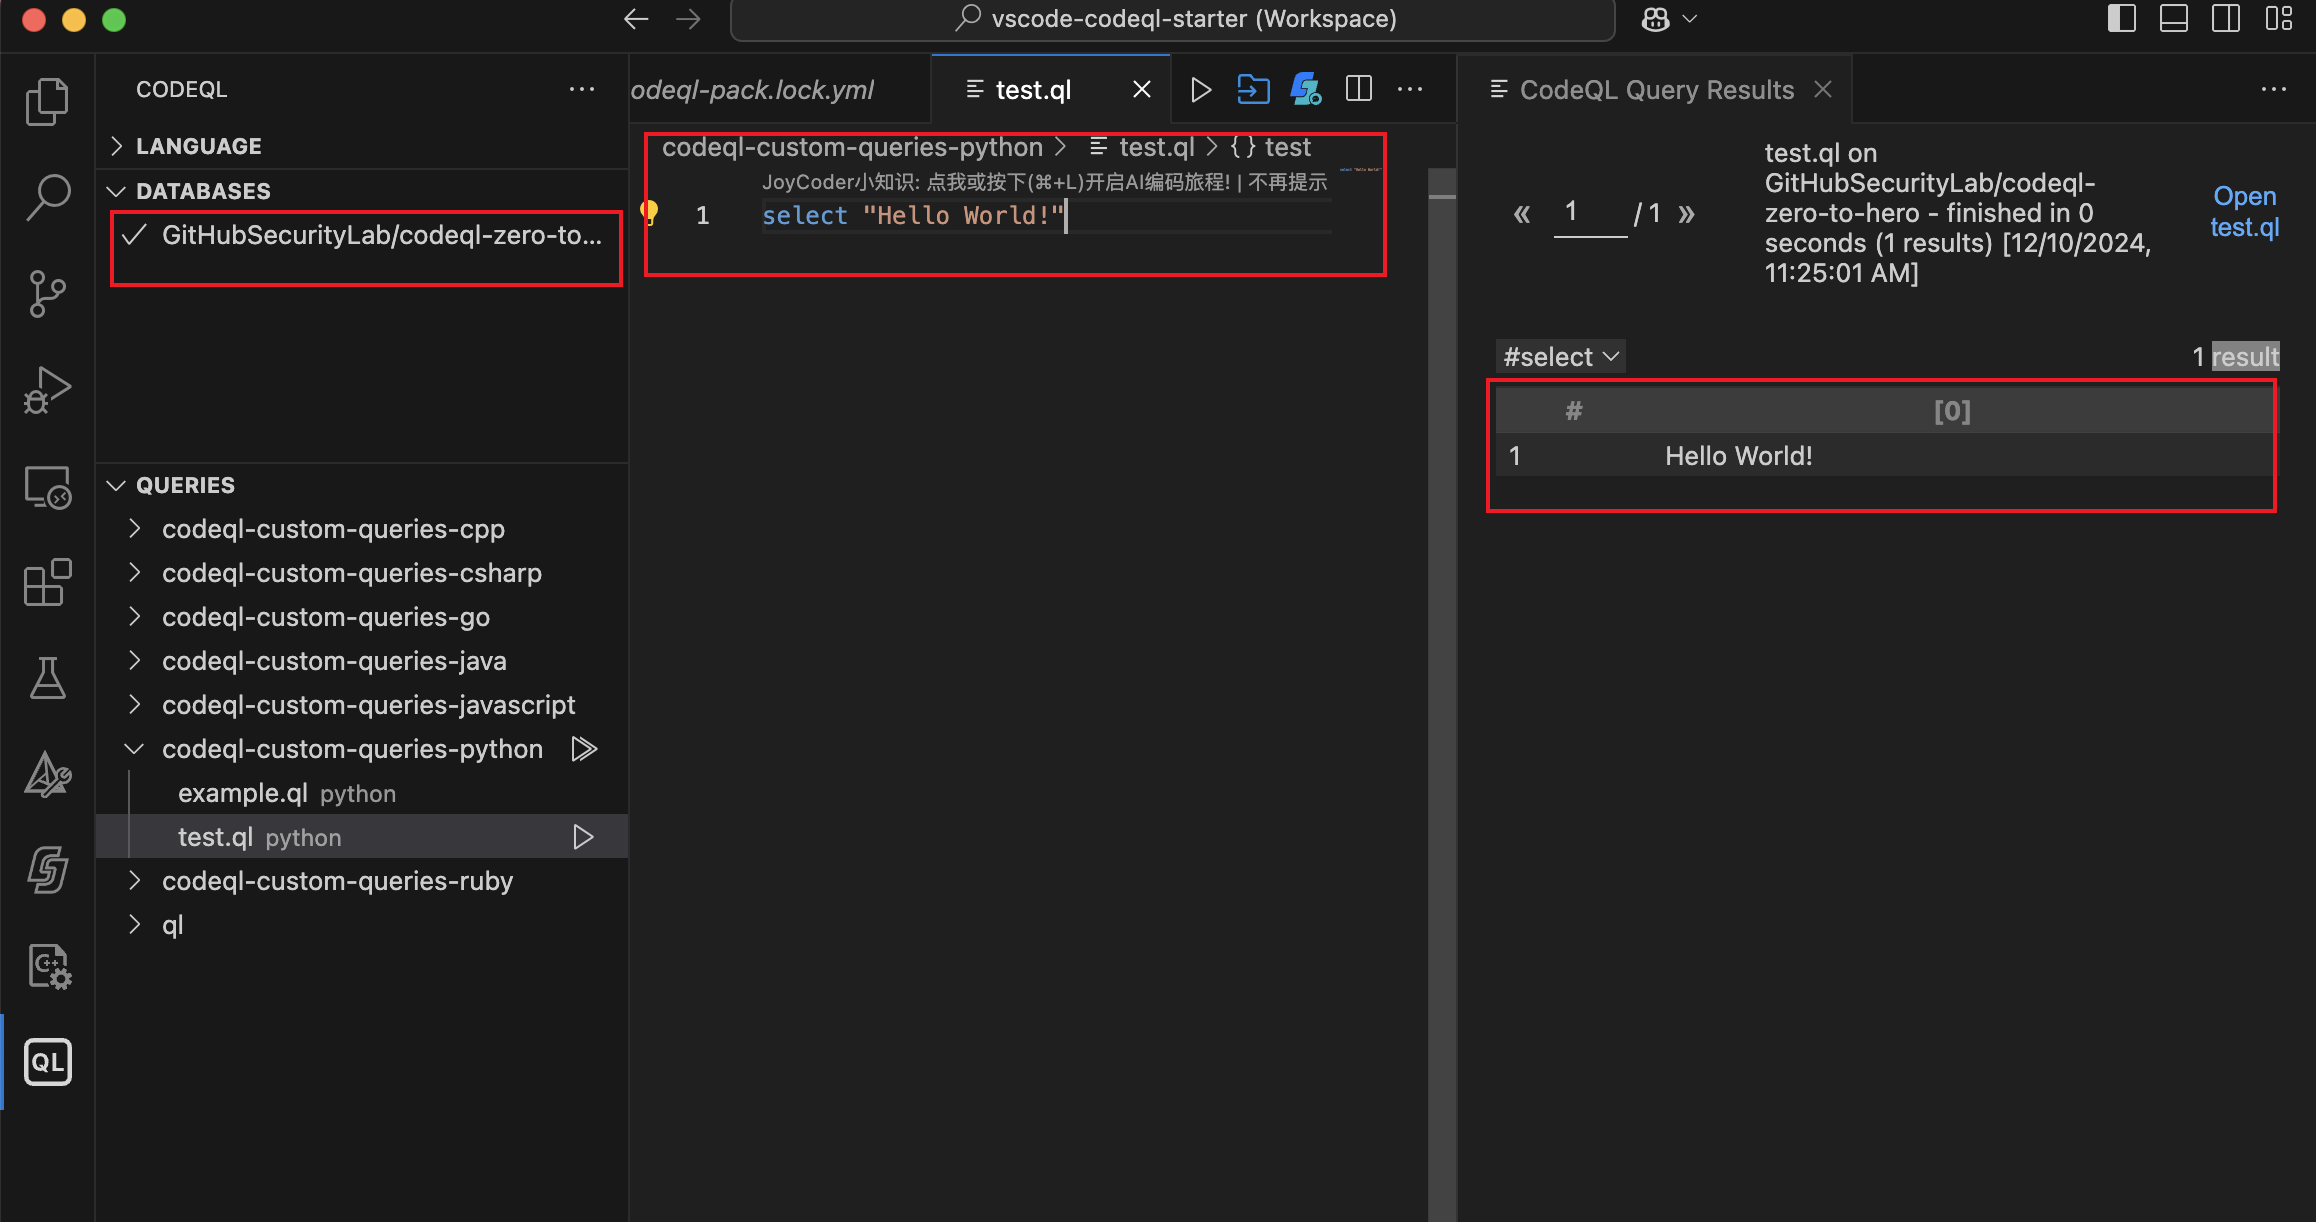2316x1222 pixels.
Task: Open the Extensions marketplace view
Action: click(x=47, y=582)
